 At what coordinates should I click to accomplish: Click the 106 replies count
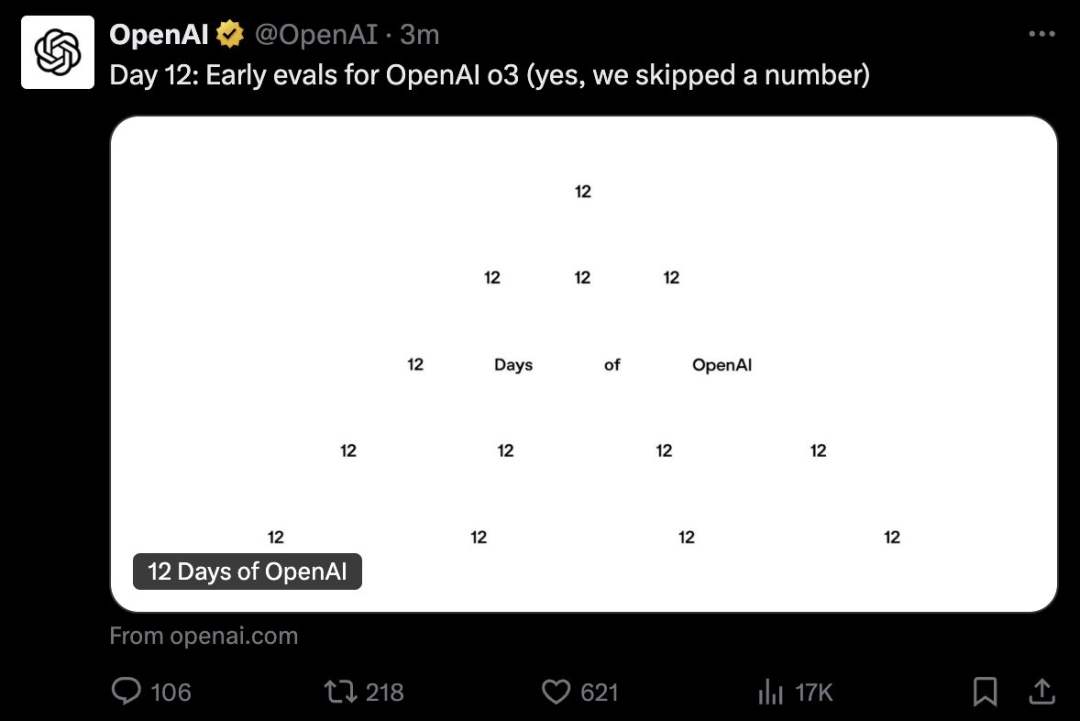coord(171,691)
